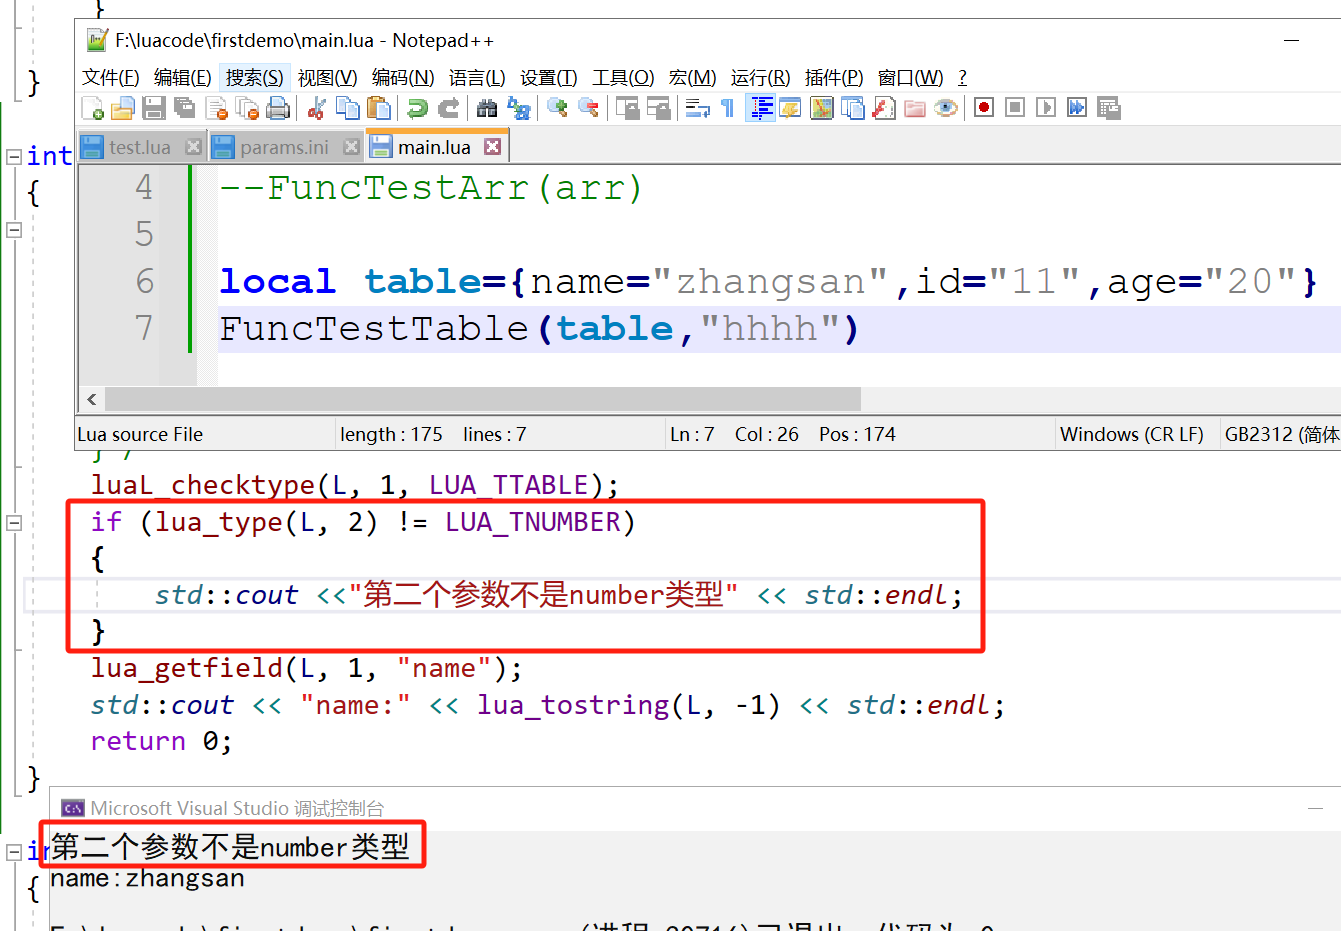Click the Close document toolbar icon
The image size is (1341, 931).
coord(216,108)
